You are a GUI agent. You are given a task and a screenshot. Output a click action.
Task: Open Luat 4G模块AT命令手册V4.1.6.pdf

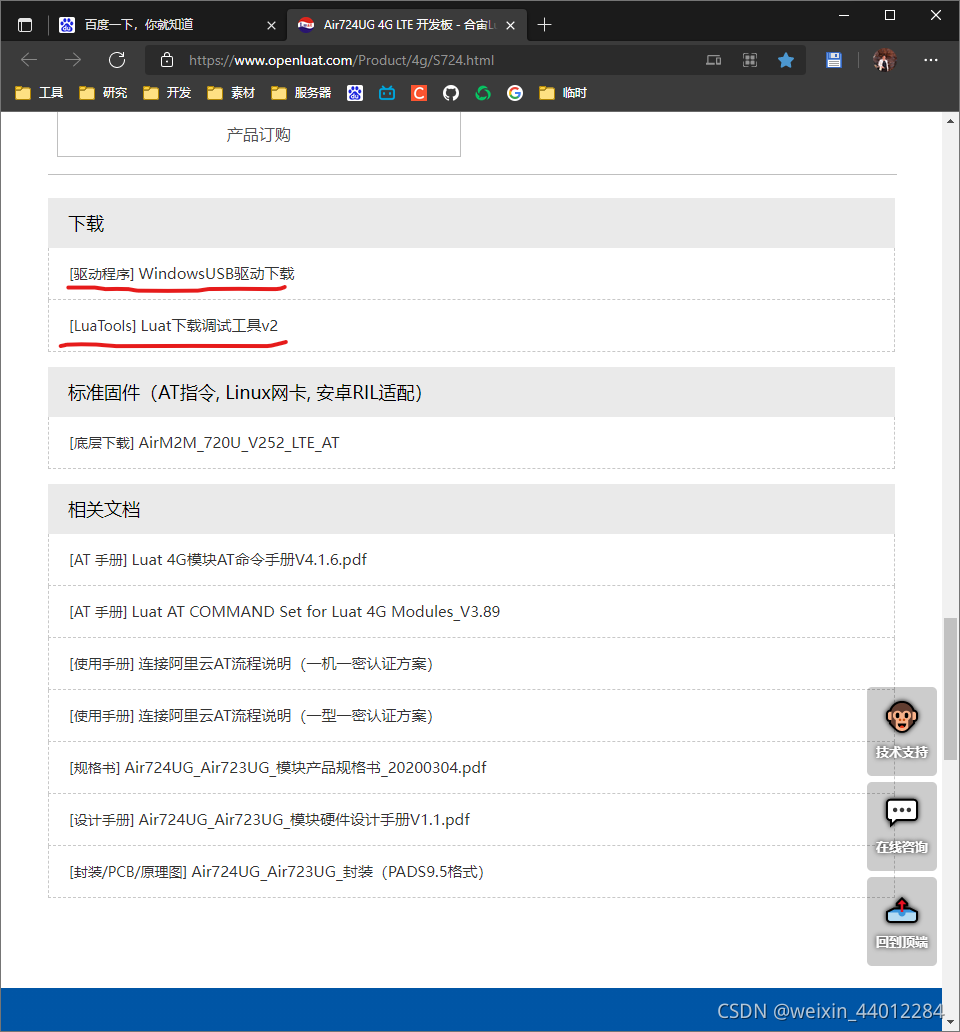(x=218, y=560)
